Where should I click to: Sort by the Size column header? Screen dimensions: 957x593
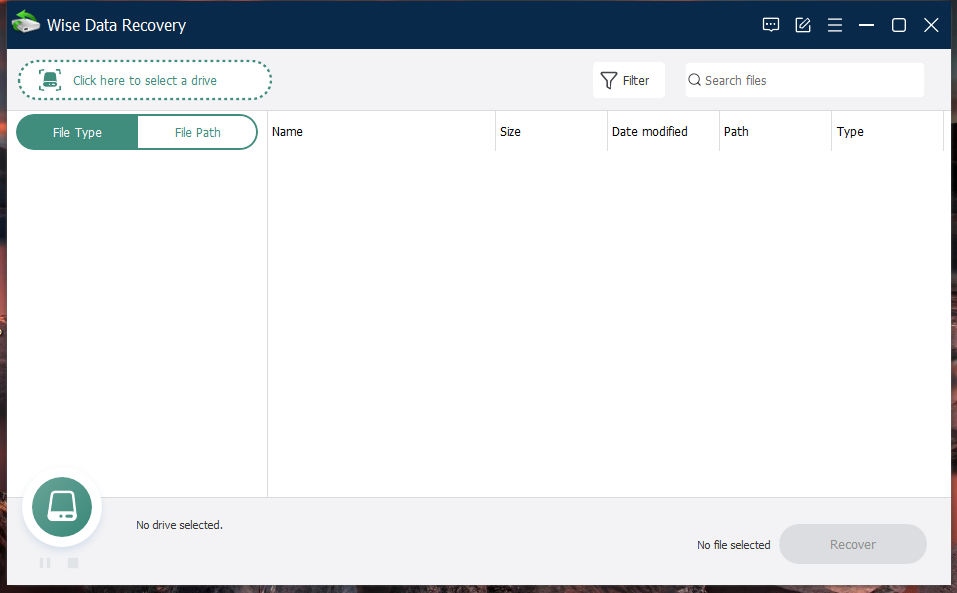coord(550,132)
